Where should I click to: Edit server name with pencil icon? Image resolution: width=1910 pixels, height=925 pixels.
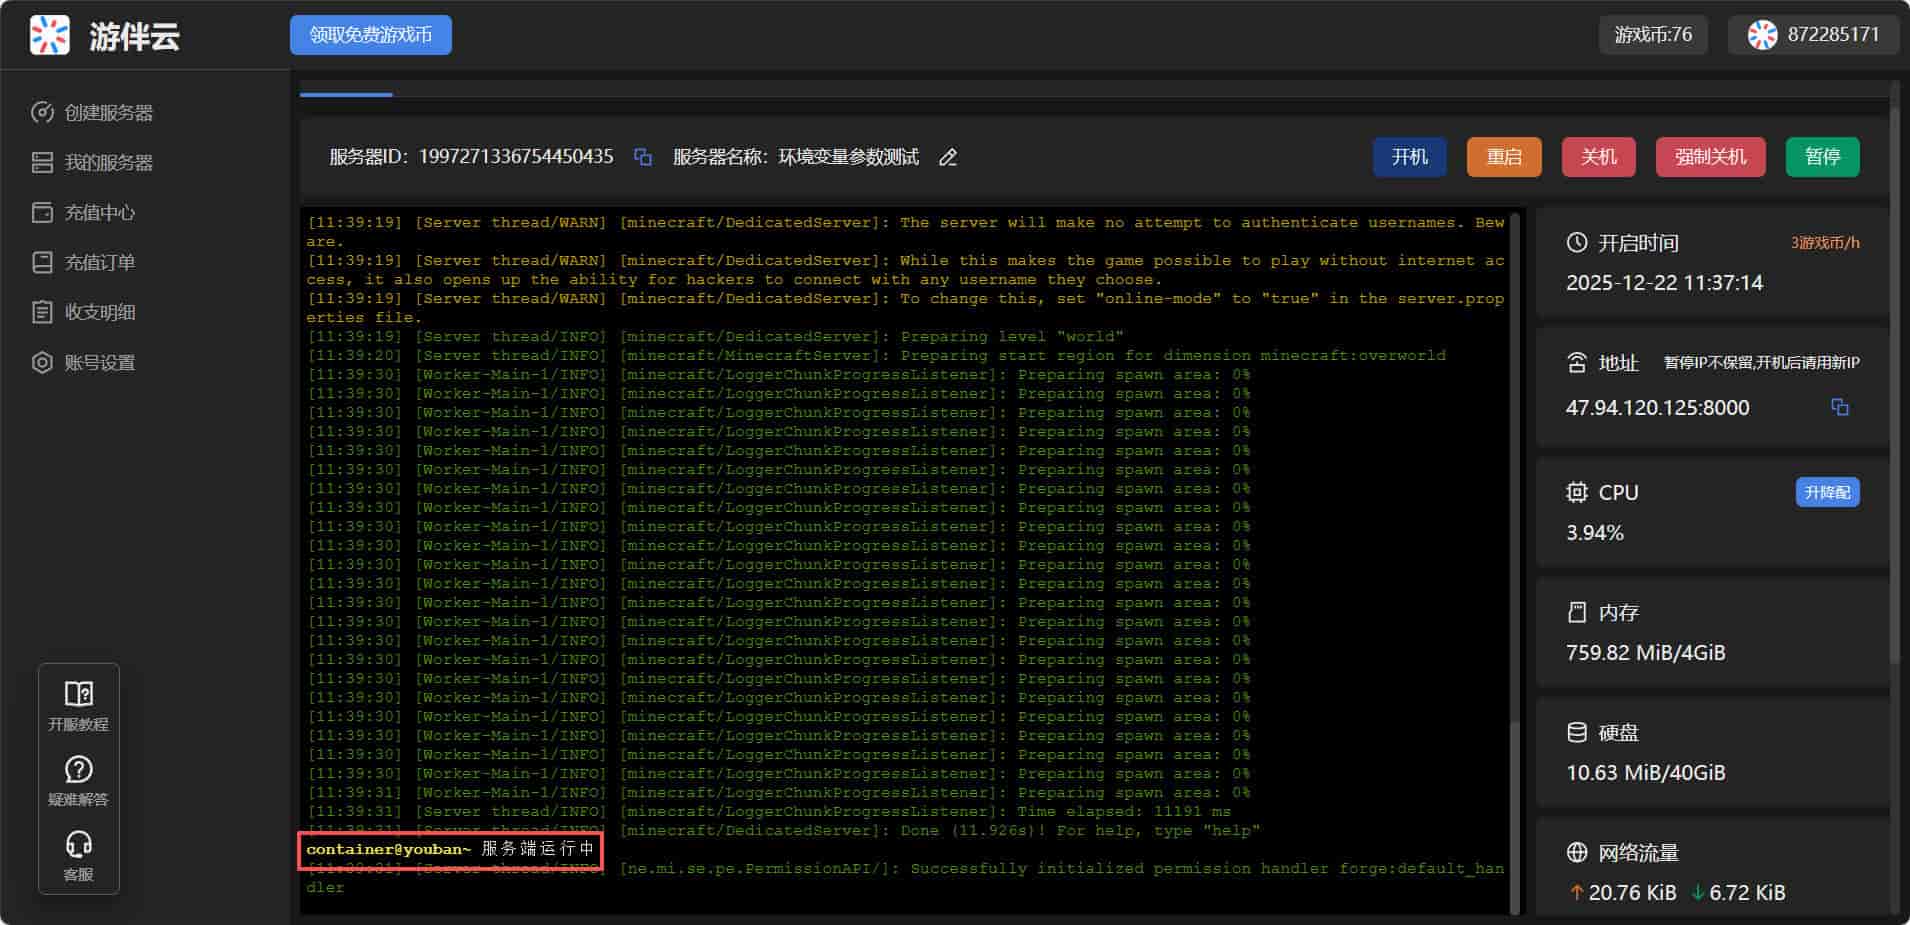pyautogui.click(x=948, y=157)
